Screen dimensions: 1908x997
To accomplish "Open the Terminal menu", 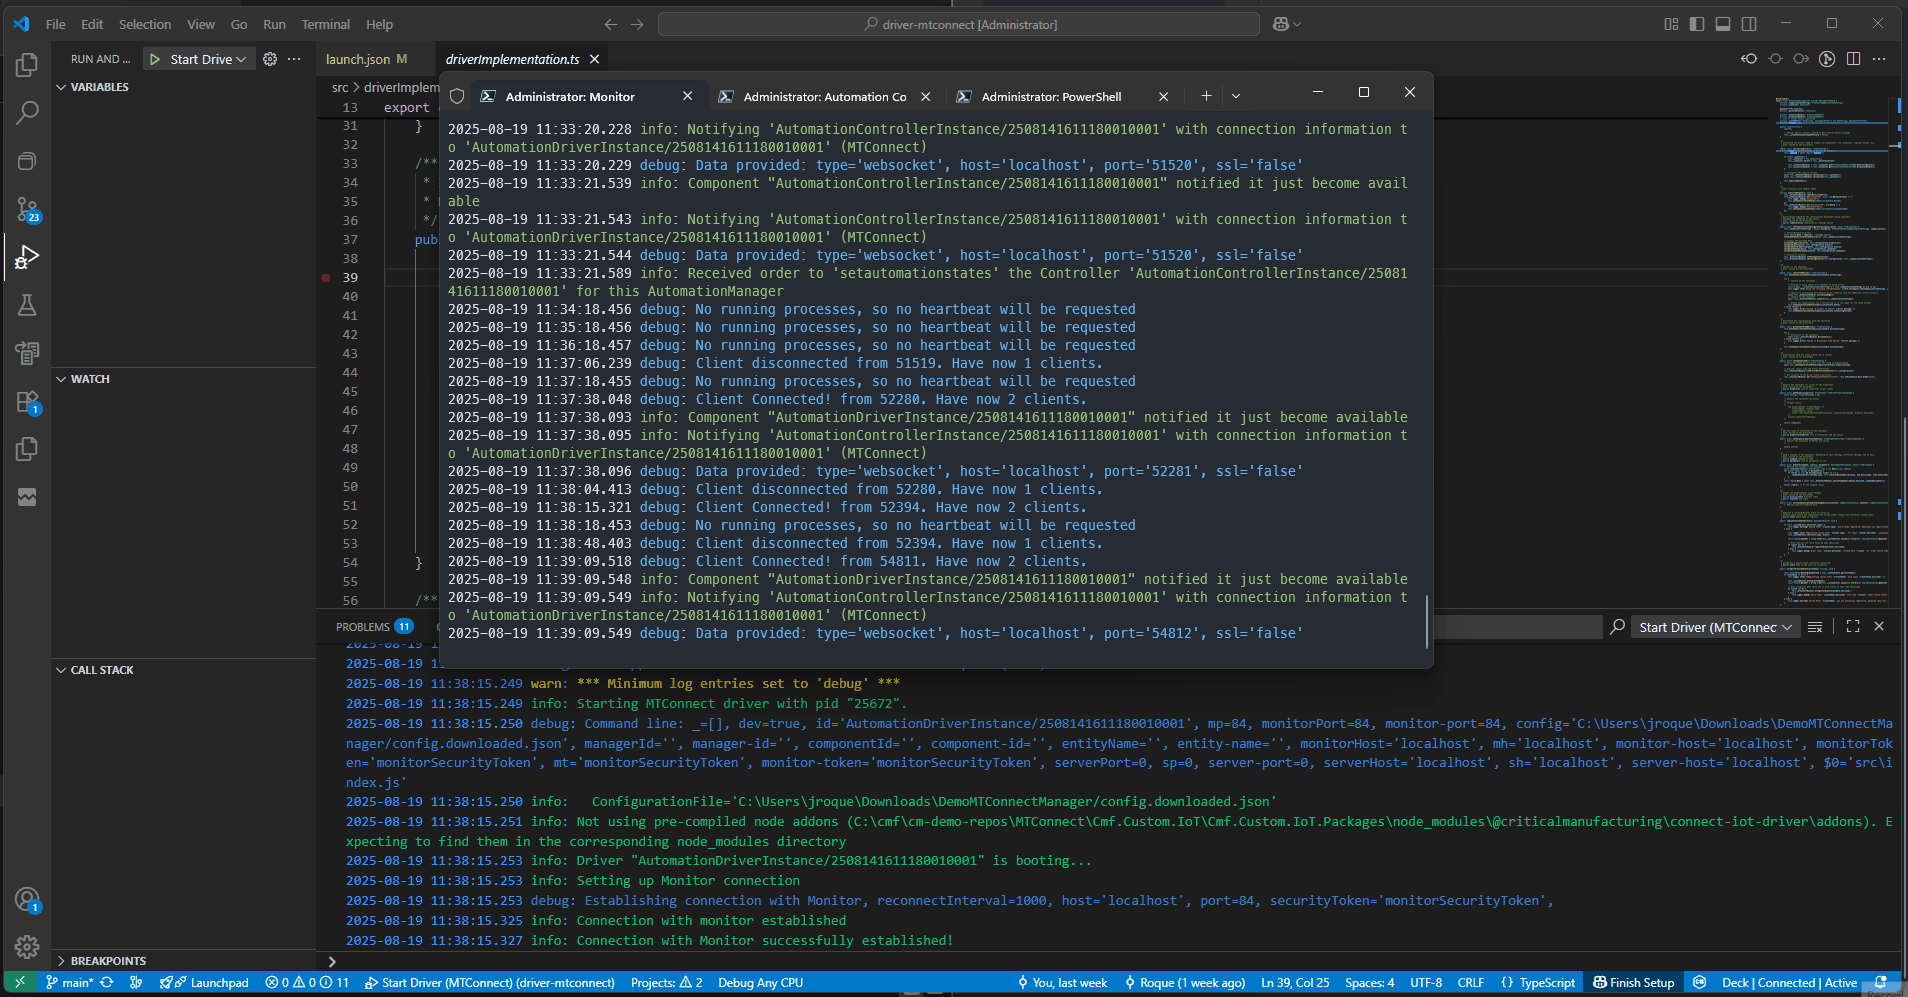I will [326, 24].
